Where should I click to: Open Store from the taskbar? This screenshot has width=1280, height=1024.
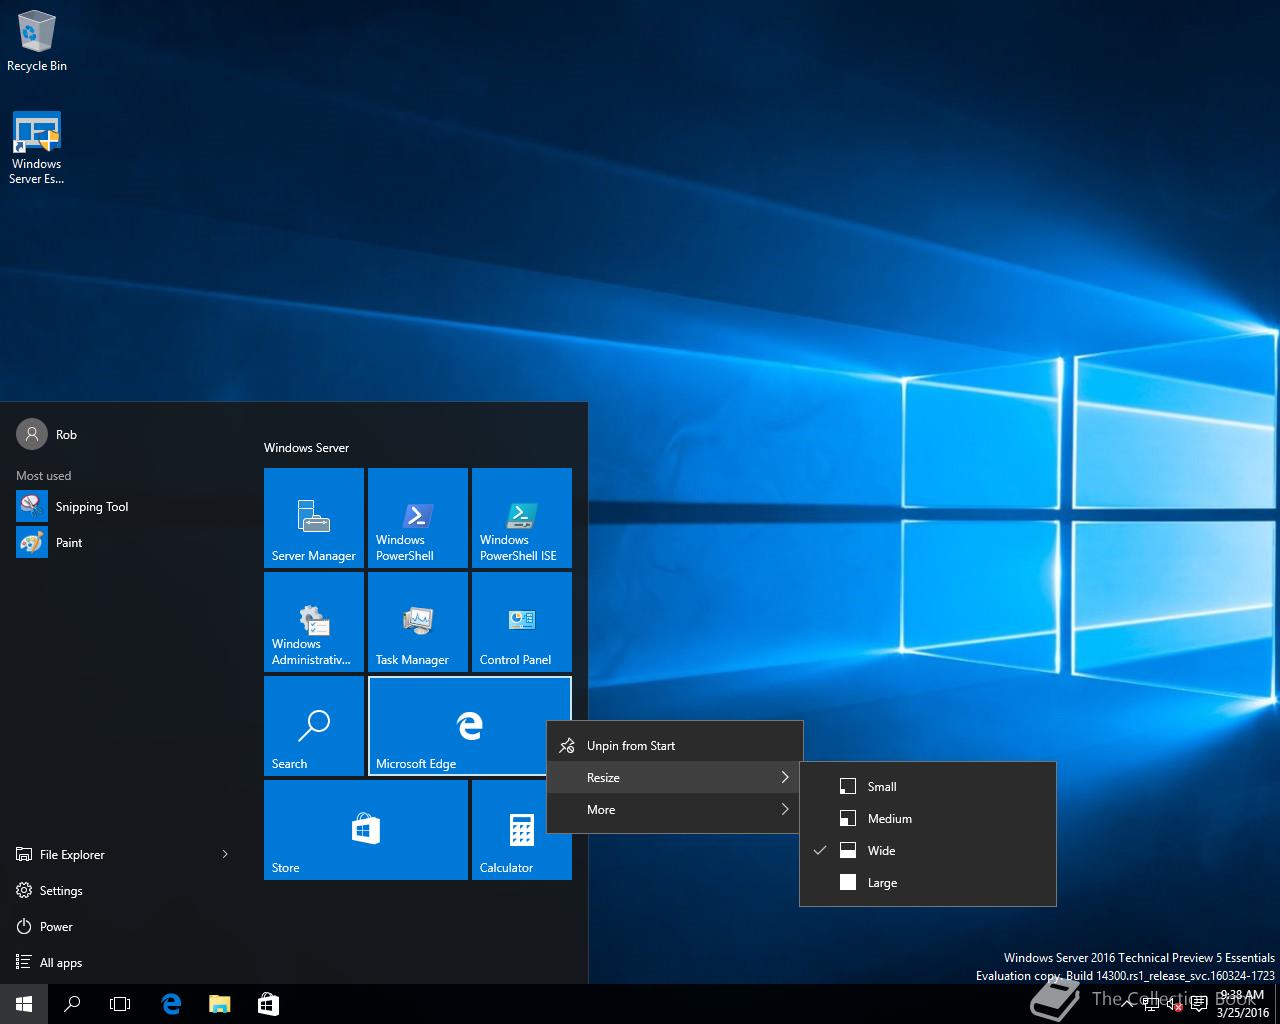tap(268, 1004)
